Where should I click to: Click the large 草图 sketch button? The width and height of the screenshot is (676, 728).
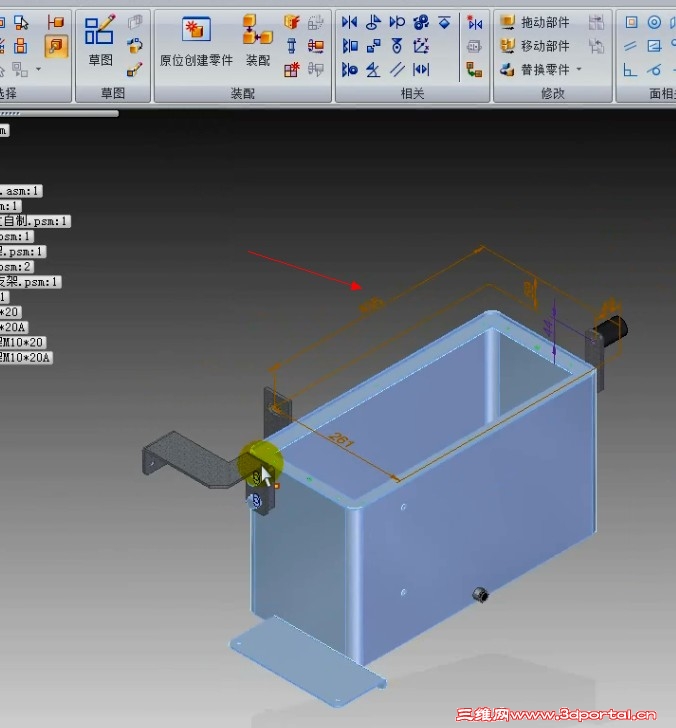coord(100,41)
